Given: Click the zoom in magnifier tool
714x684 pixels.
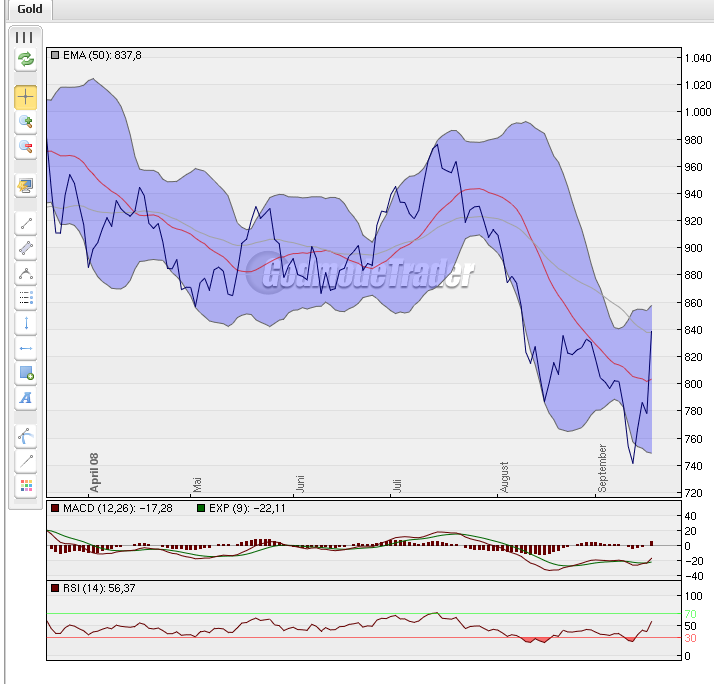Looking at the screenshot, I should pyautogui.click(x=25, y=122).
